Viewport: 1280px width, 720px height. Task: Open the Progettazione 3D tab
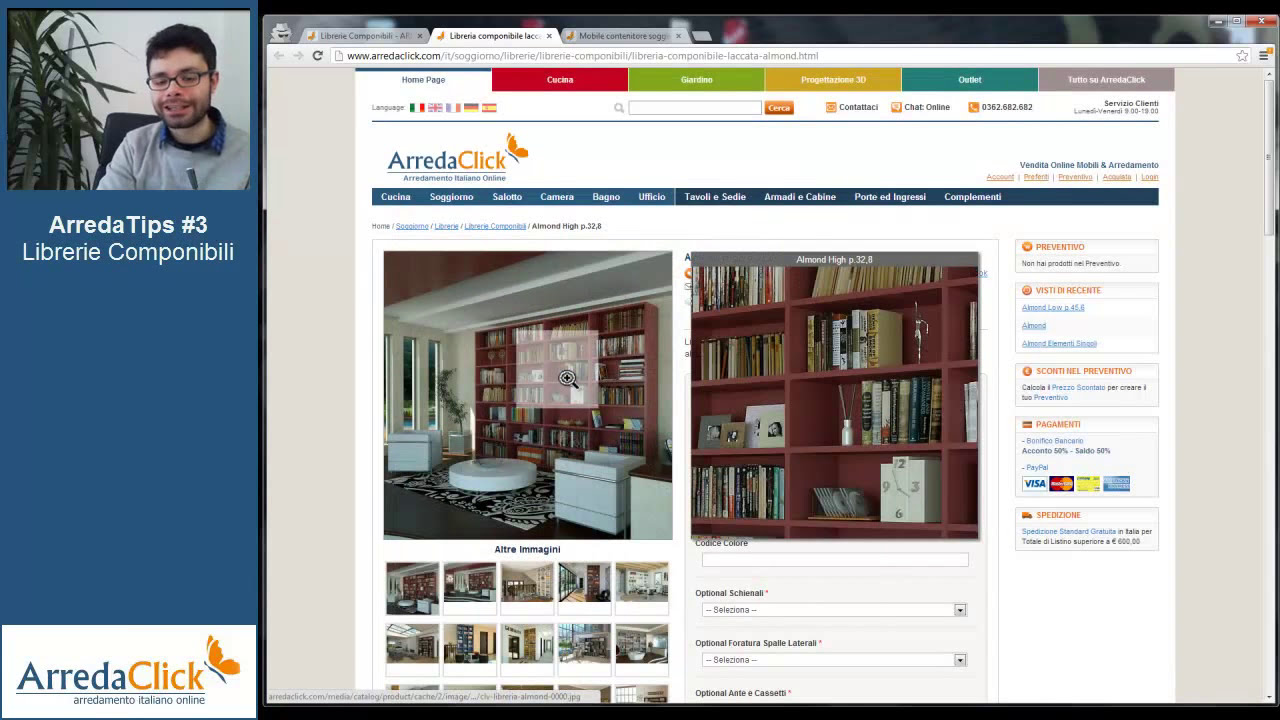833,80
